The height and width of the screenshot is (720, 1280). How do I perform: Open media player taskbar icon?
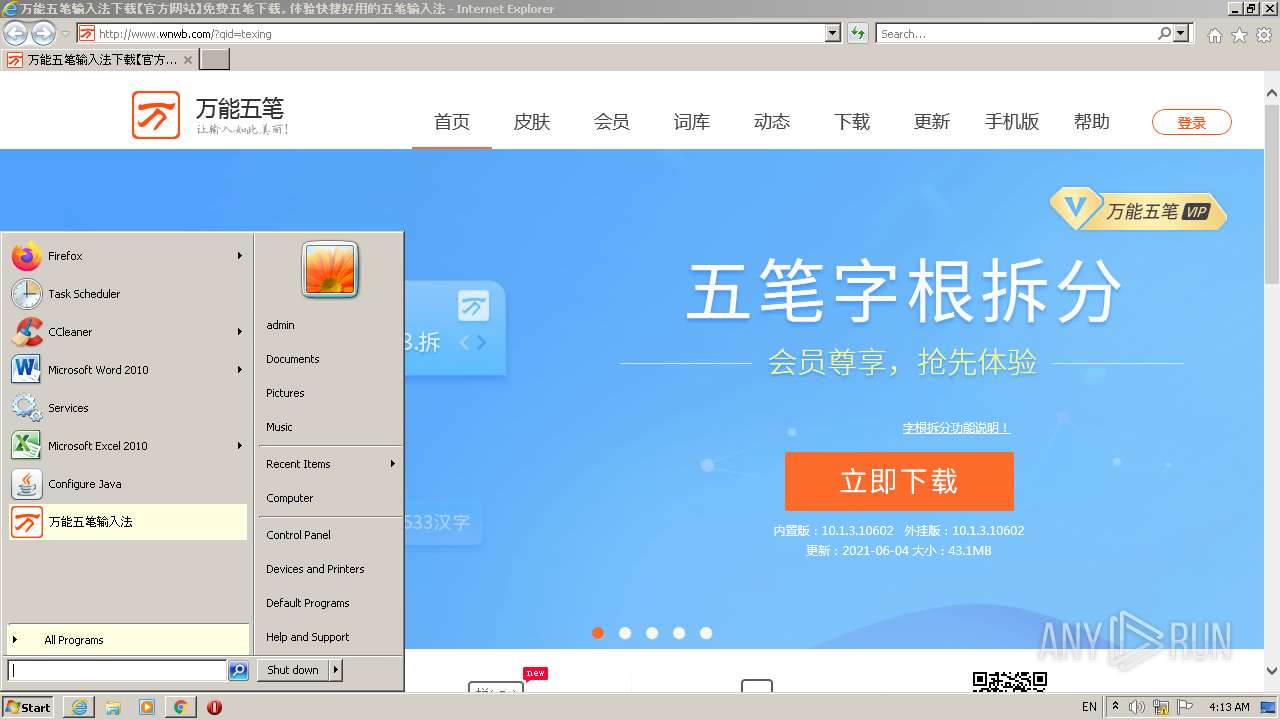click(147, 707)
